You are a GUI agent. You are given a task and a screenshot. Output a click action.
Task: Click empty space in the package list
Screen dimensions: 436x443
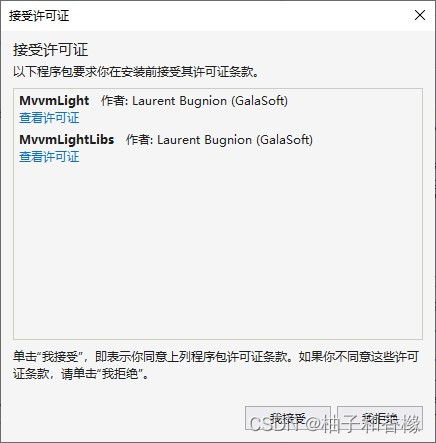click(x=218, y=250)
